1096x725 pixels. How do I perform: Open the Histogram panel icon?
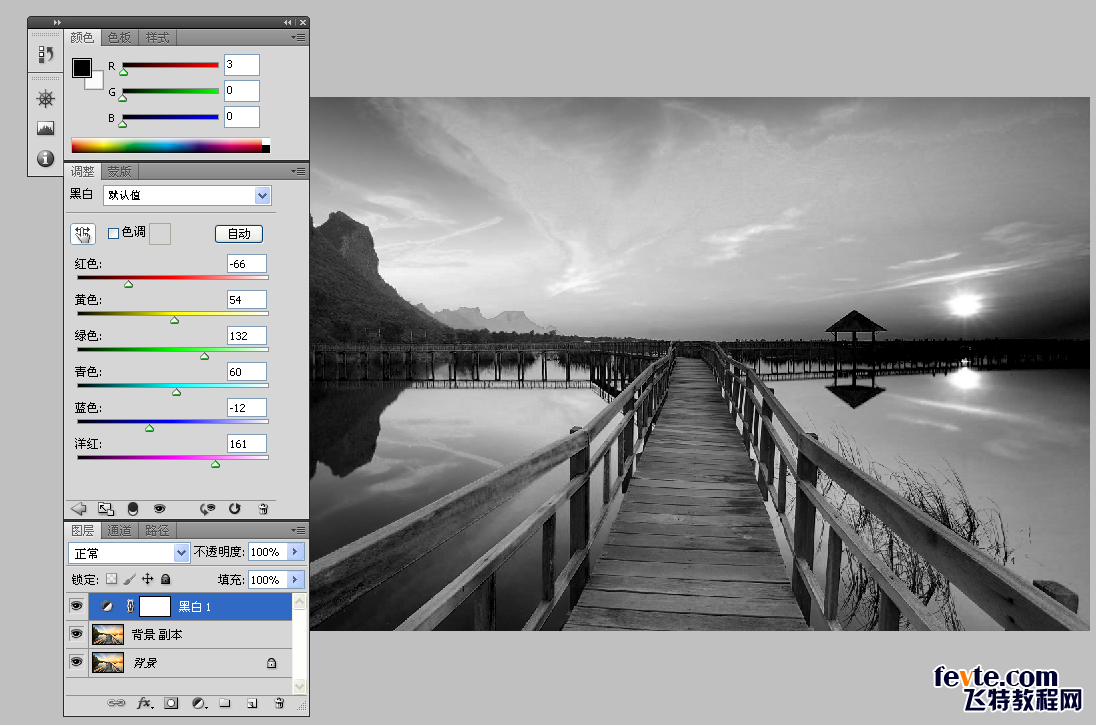[45, 129]
